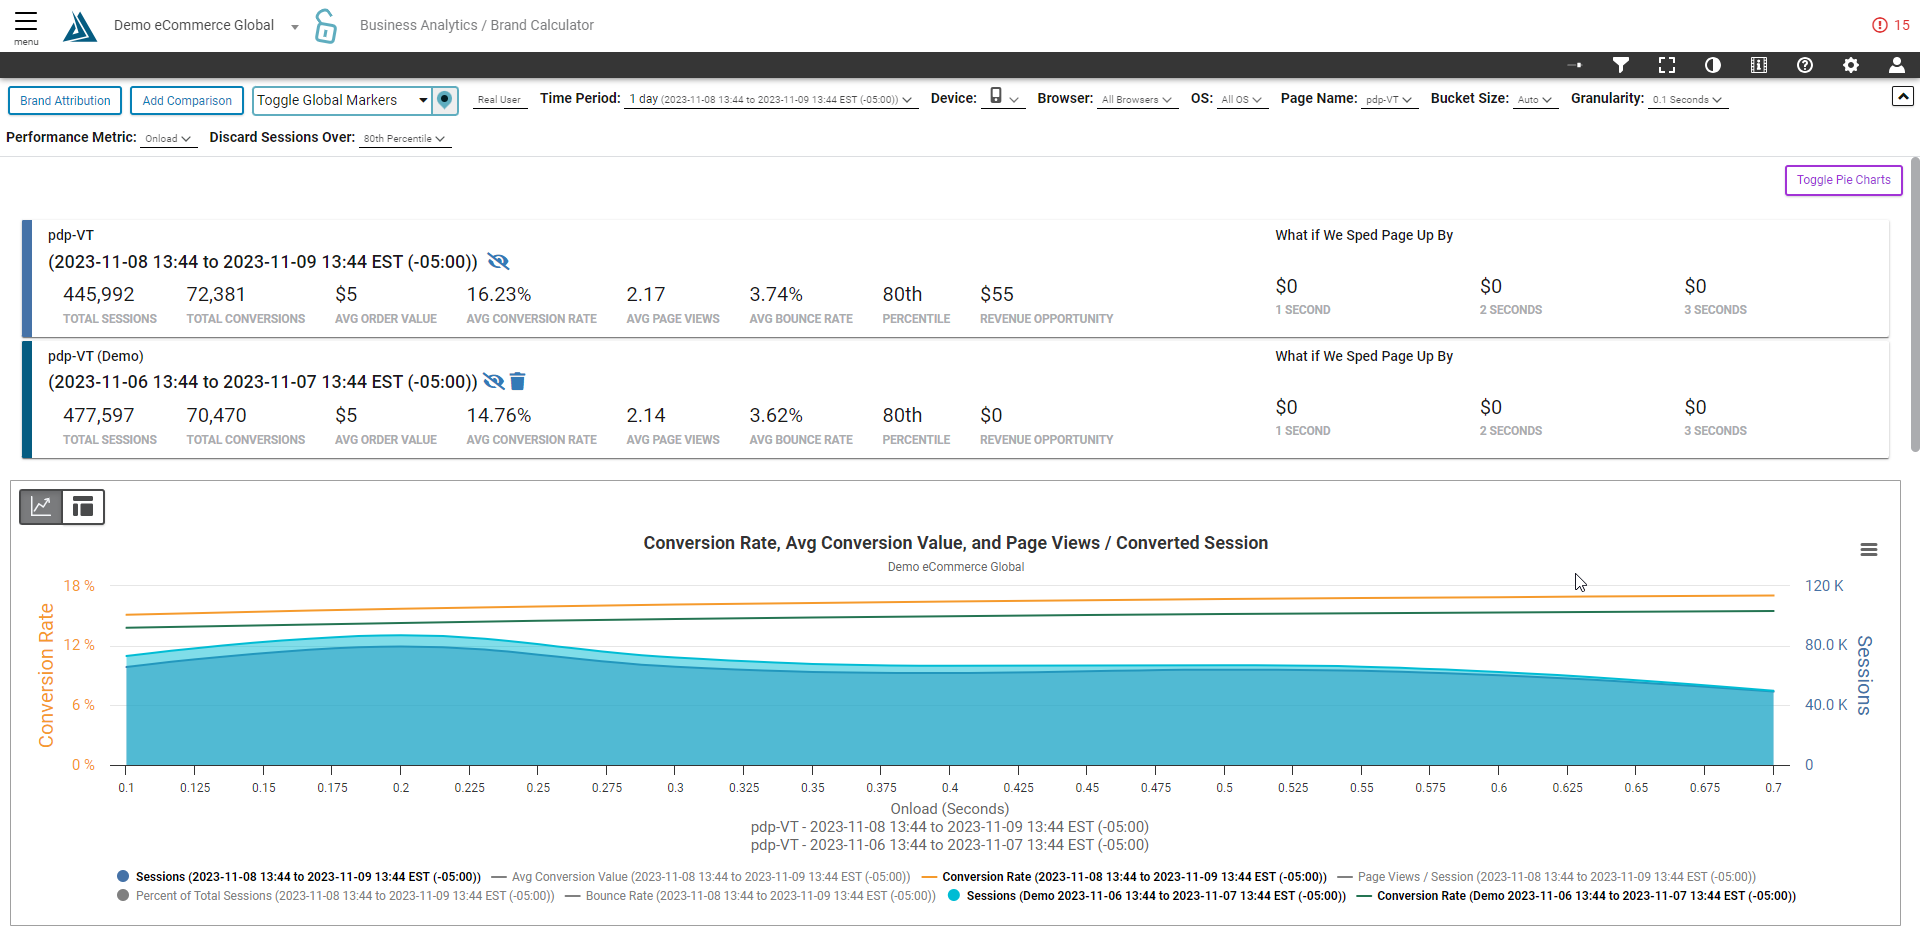1920x945 pixels.
Task: Open settings gear icon
Action: 1850,65
